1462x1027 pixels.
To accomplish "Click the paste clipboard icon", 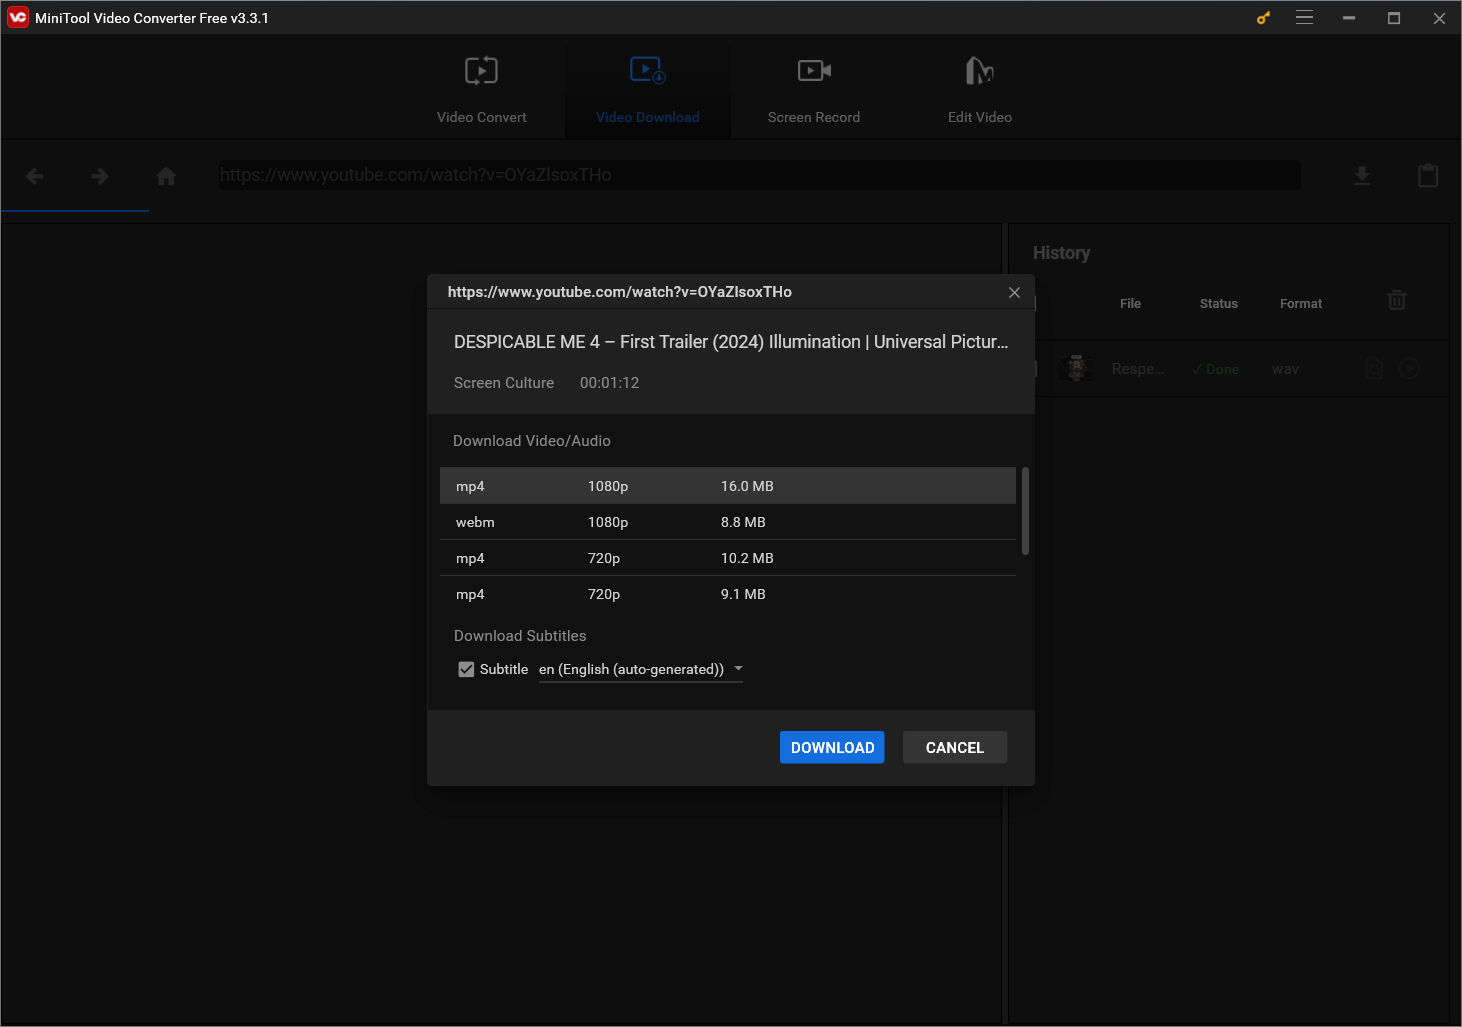I will pos(1428,176).
